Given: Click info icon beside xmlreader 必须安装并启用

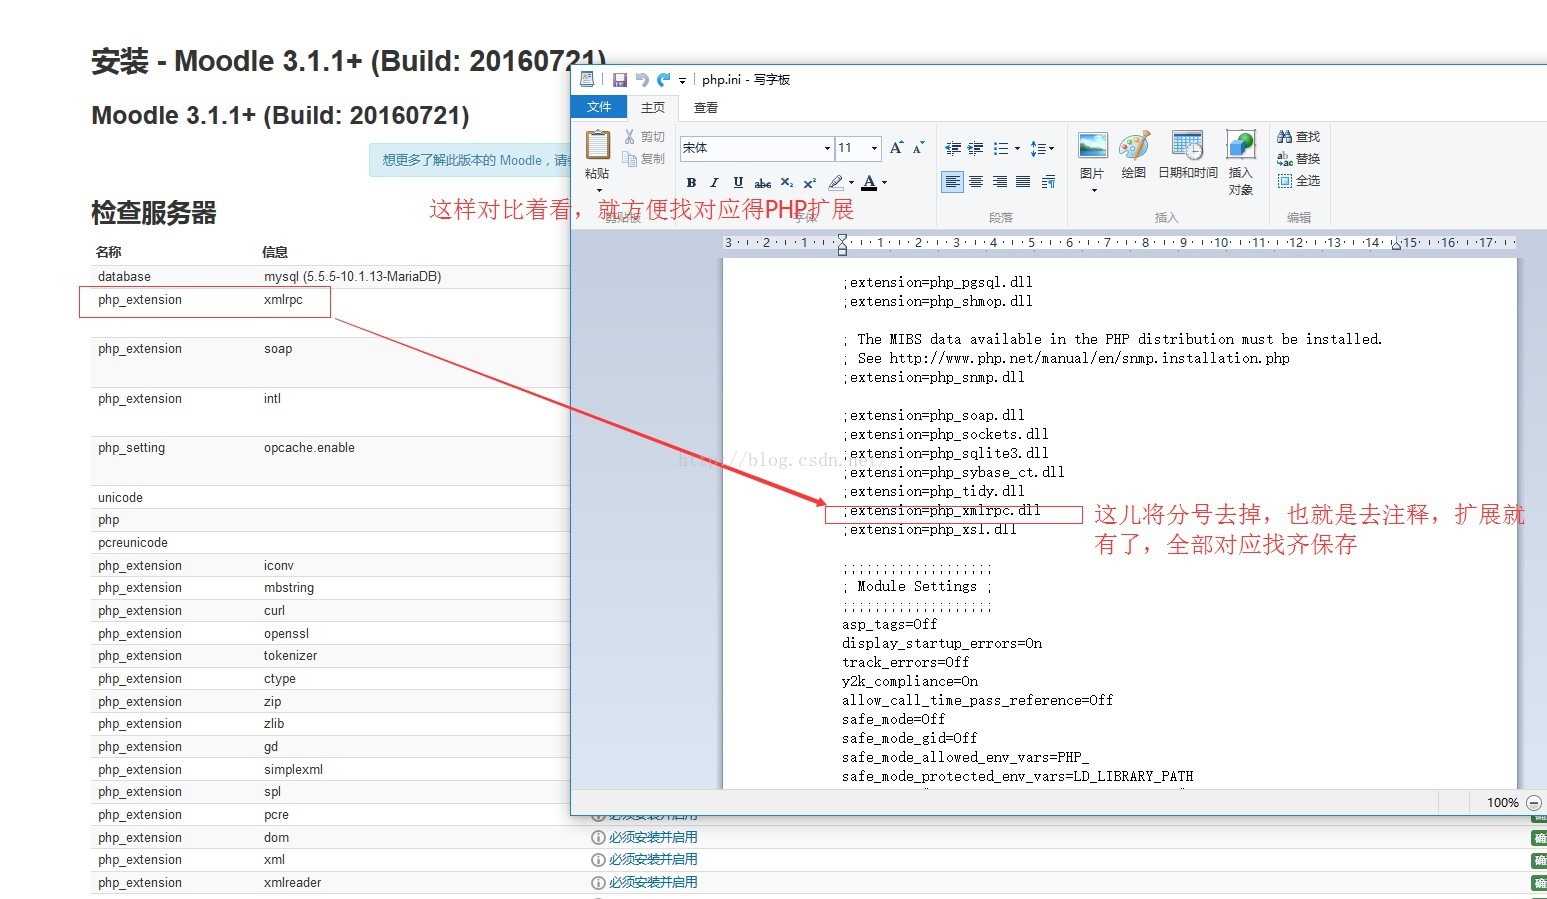Looking at the screenshot, I should coord(598,883).
